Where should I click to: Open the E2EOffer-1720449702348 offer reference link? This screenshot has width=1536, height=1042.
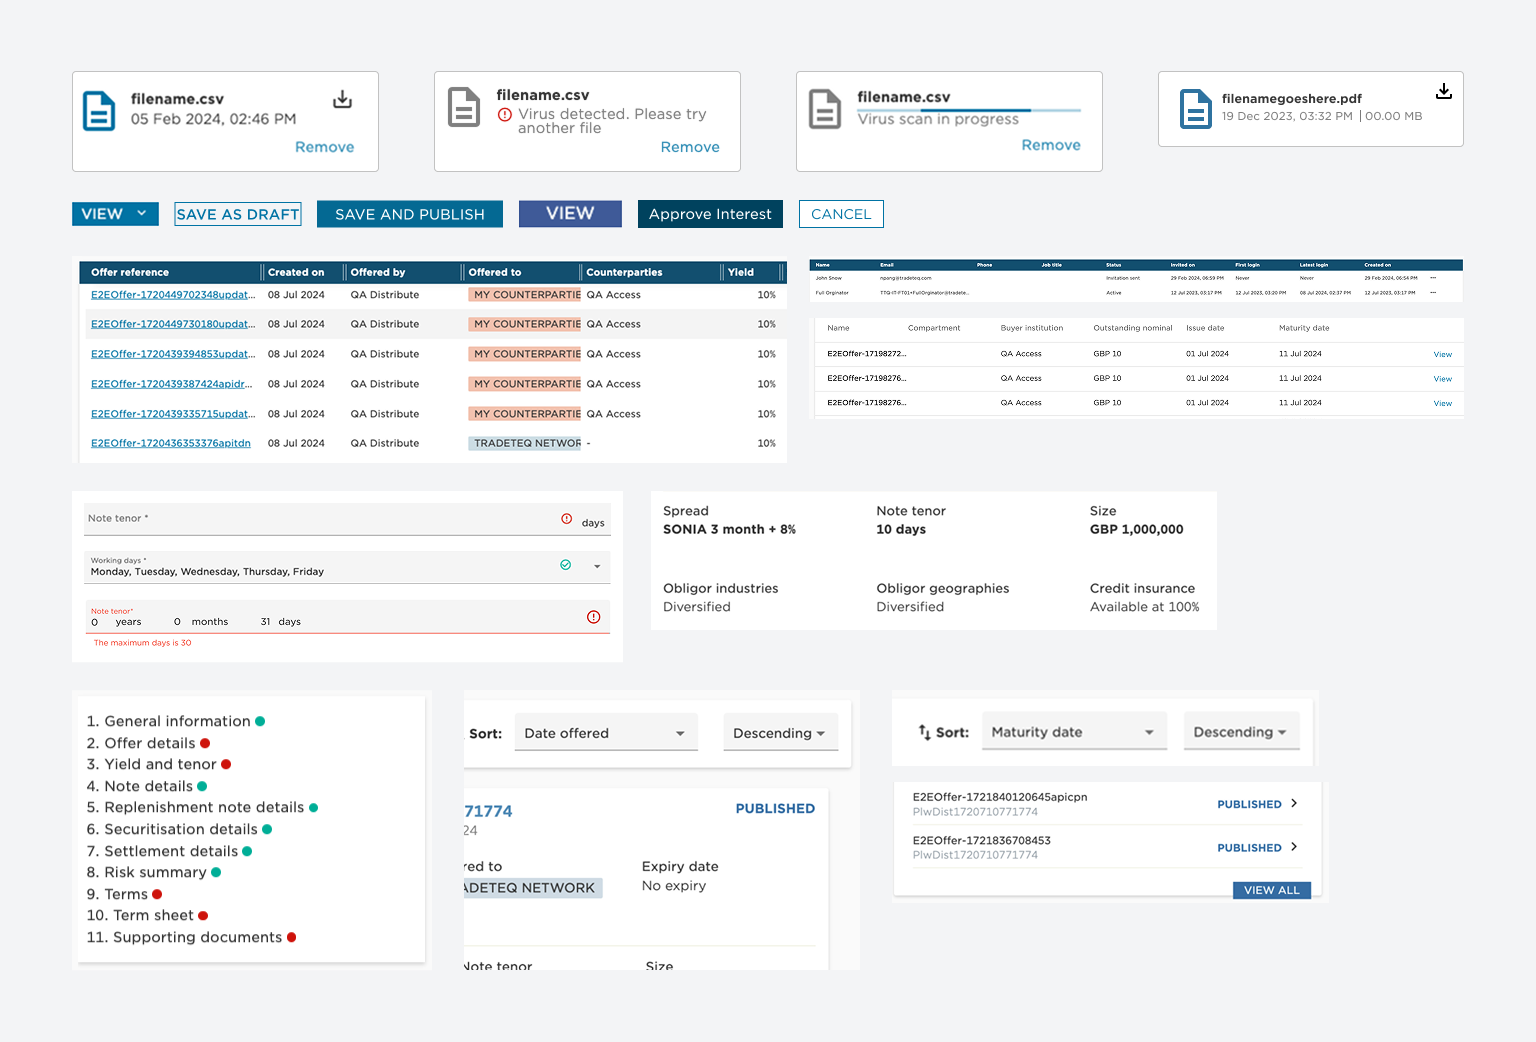tap(172, 295)
